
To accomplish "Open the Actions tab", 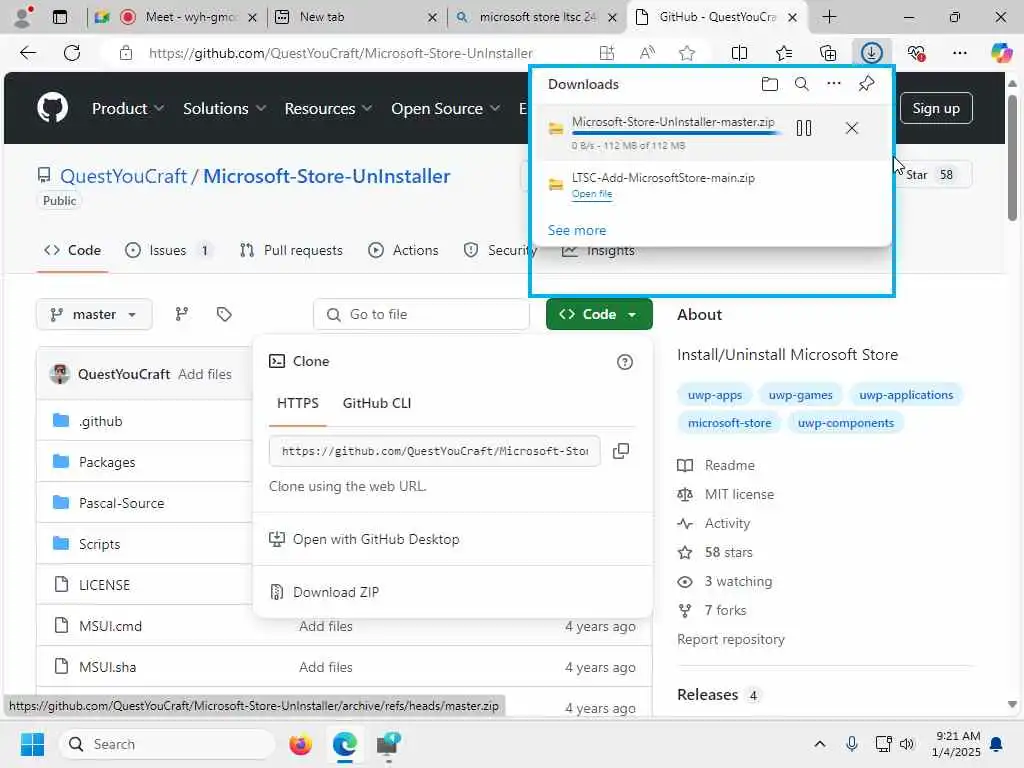I will click(403, 250).
